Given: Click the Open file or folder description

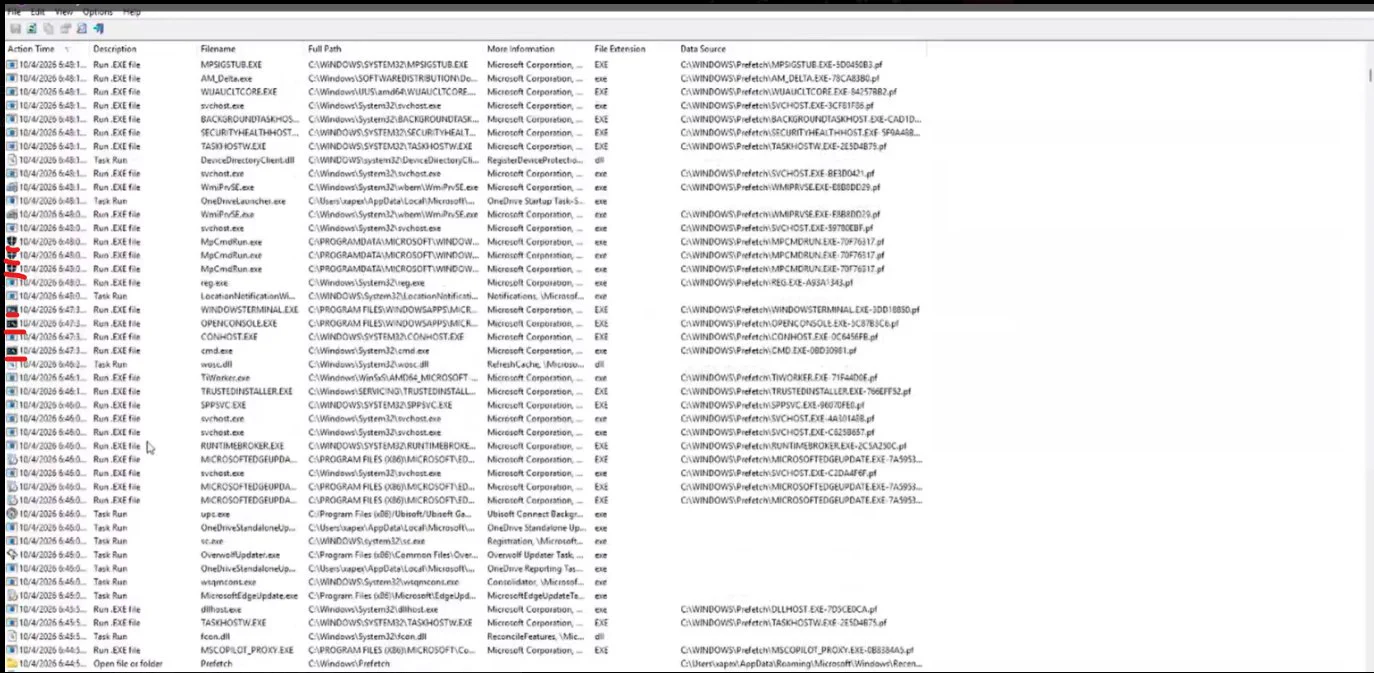Looking at the screenshot, I should (x=128, y=663).
